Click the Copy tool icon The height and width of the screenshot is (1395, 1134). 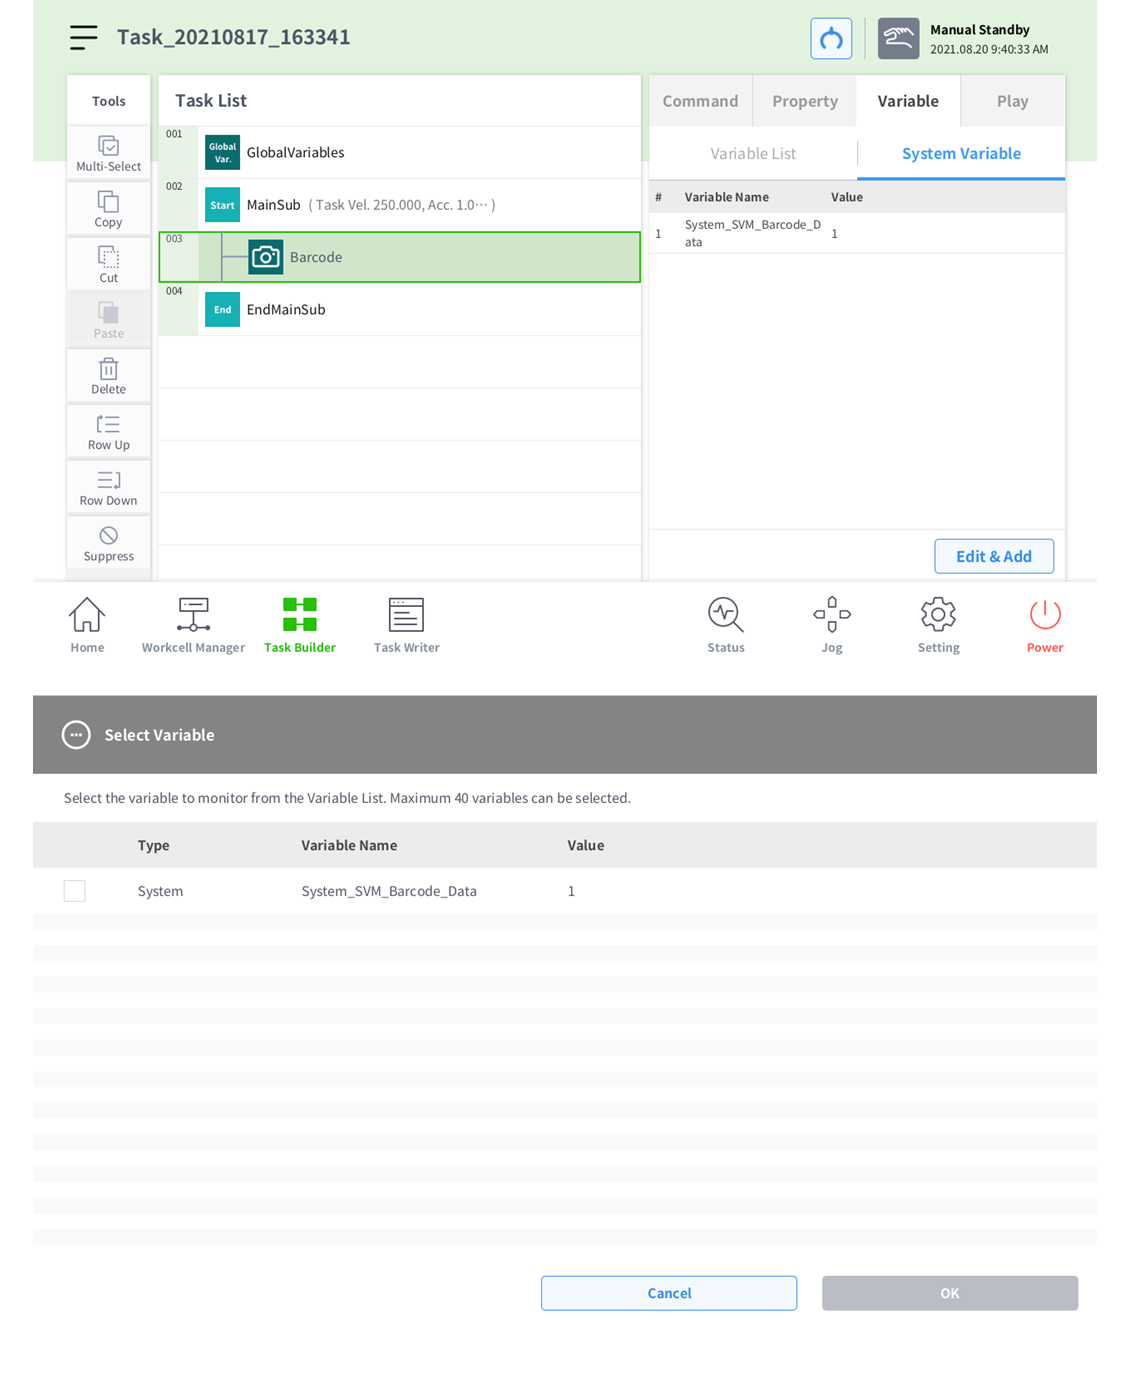coord(109,209)
